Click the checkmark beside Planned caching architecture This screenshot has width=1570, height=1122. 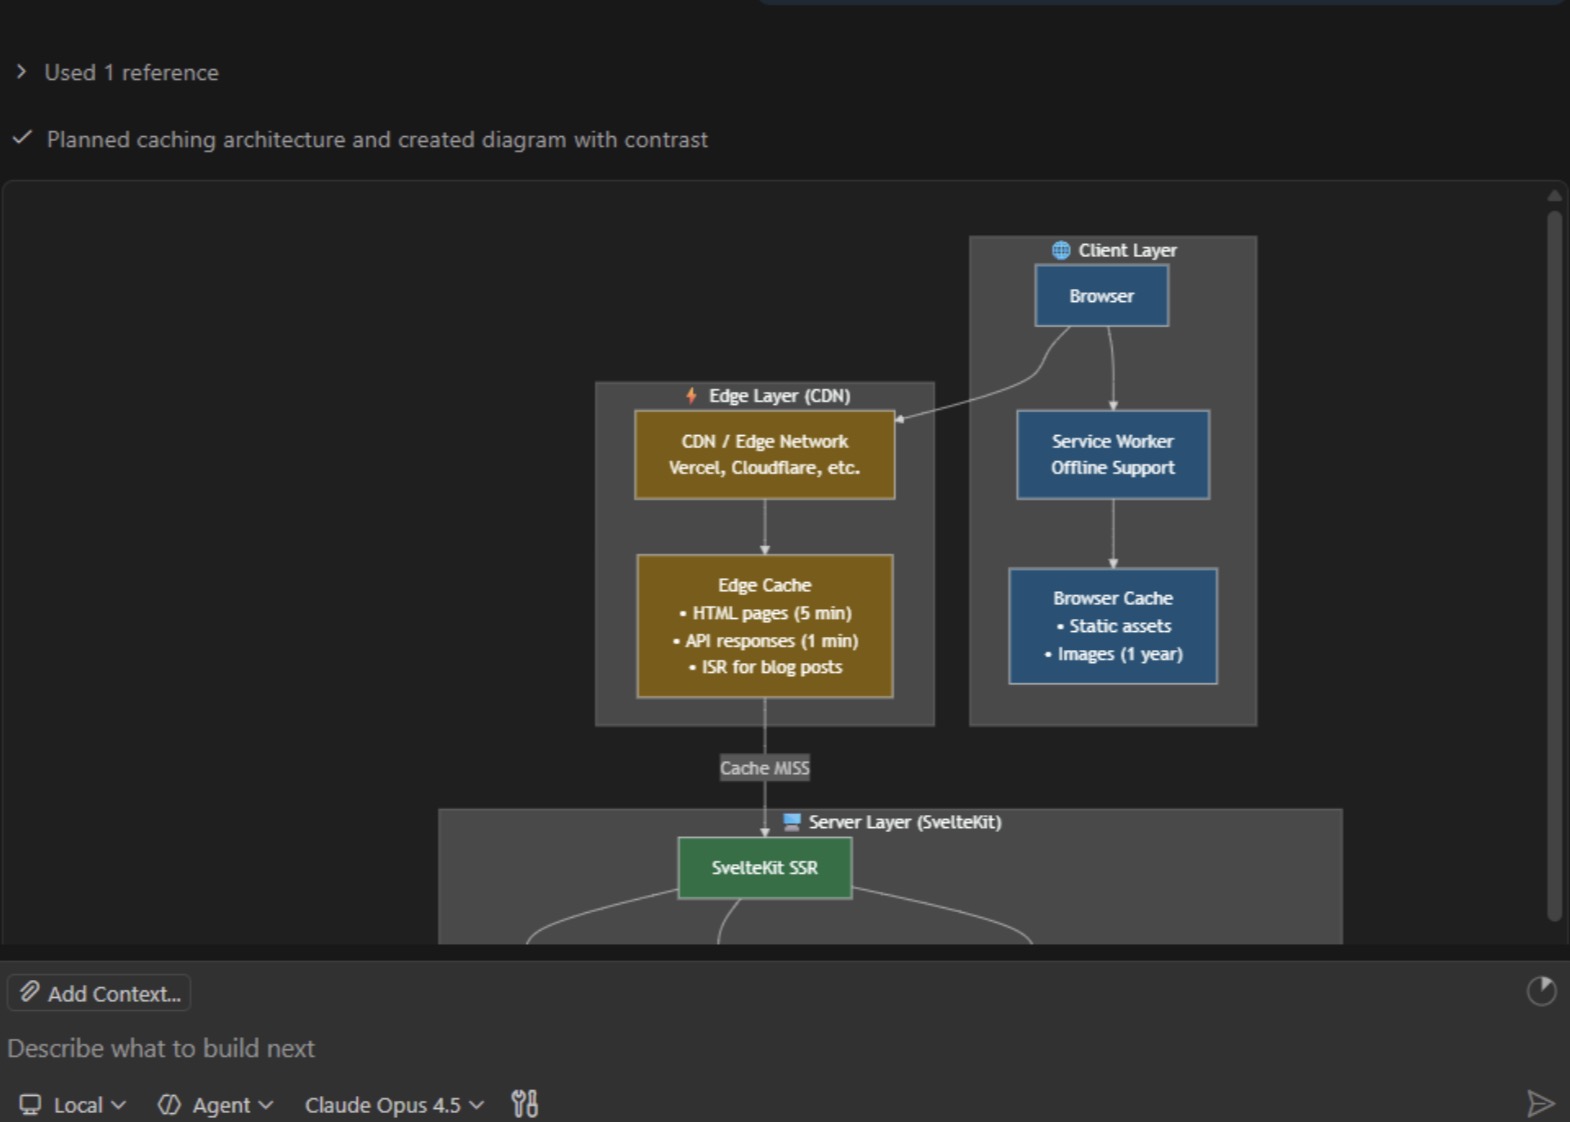(x=22, y=138)
